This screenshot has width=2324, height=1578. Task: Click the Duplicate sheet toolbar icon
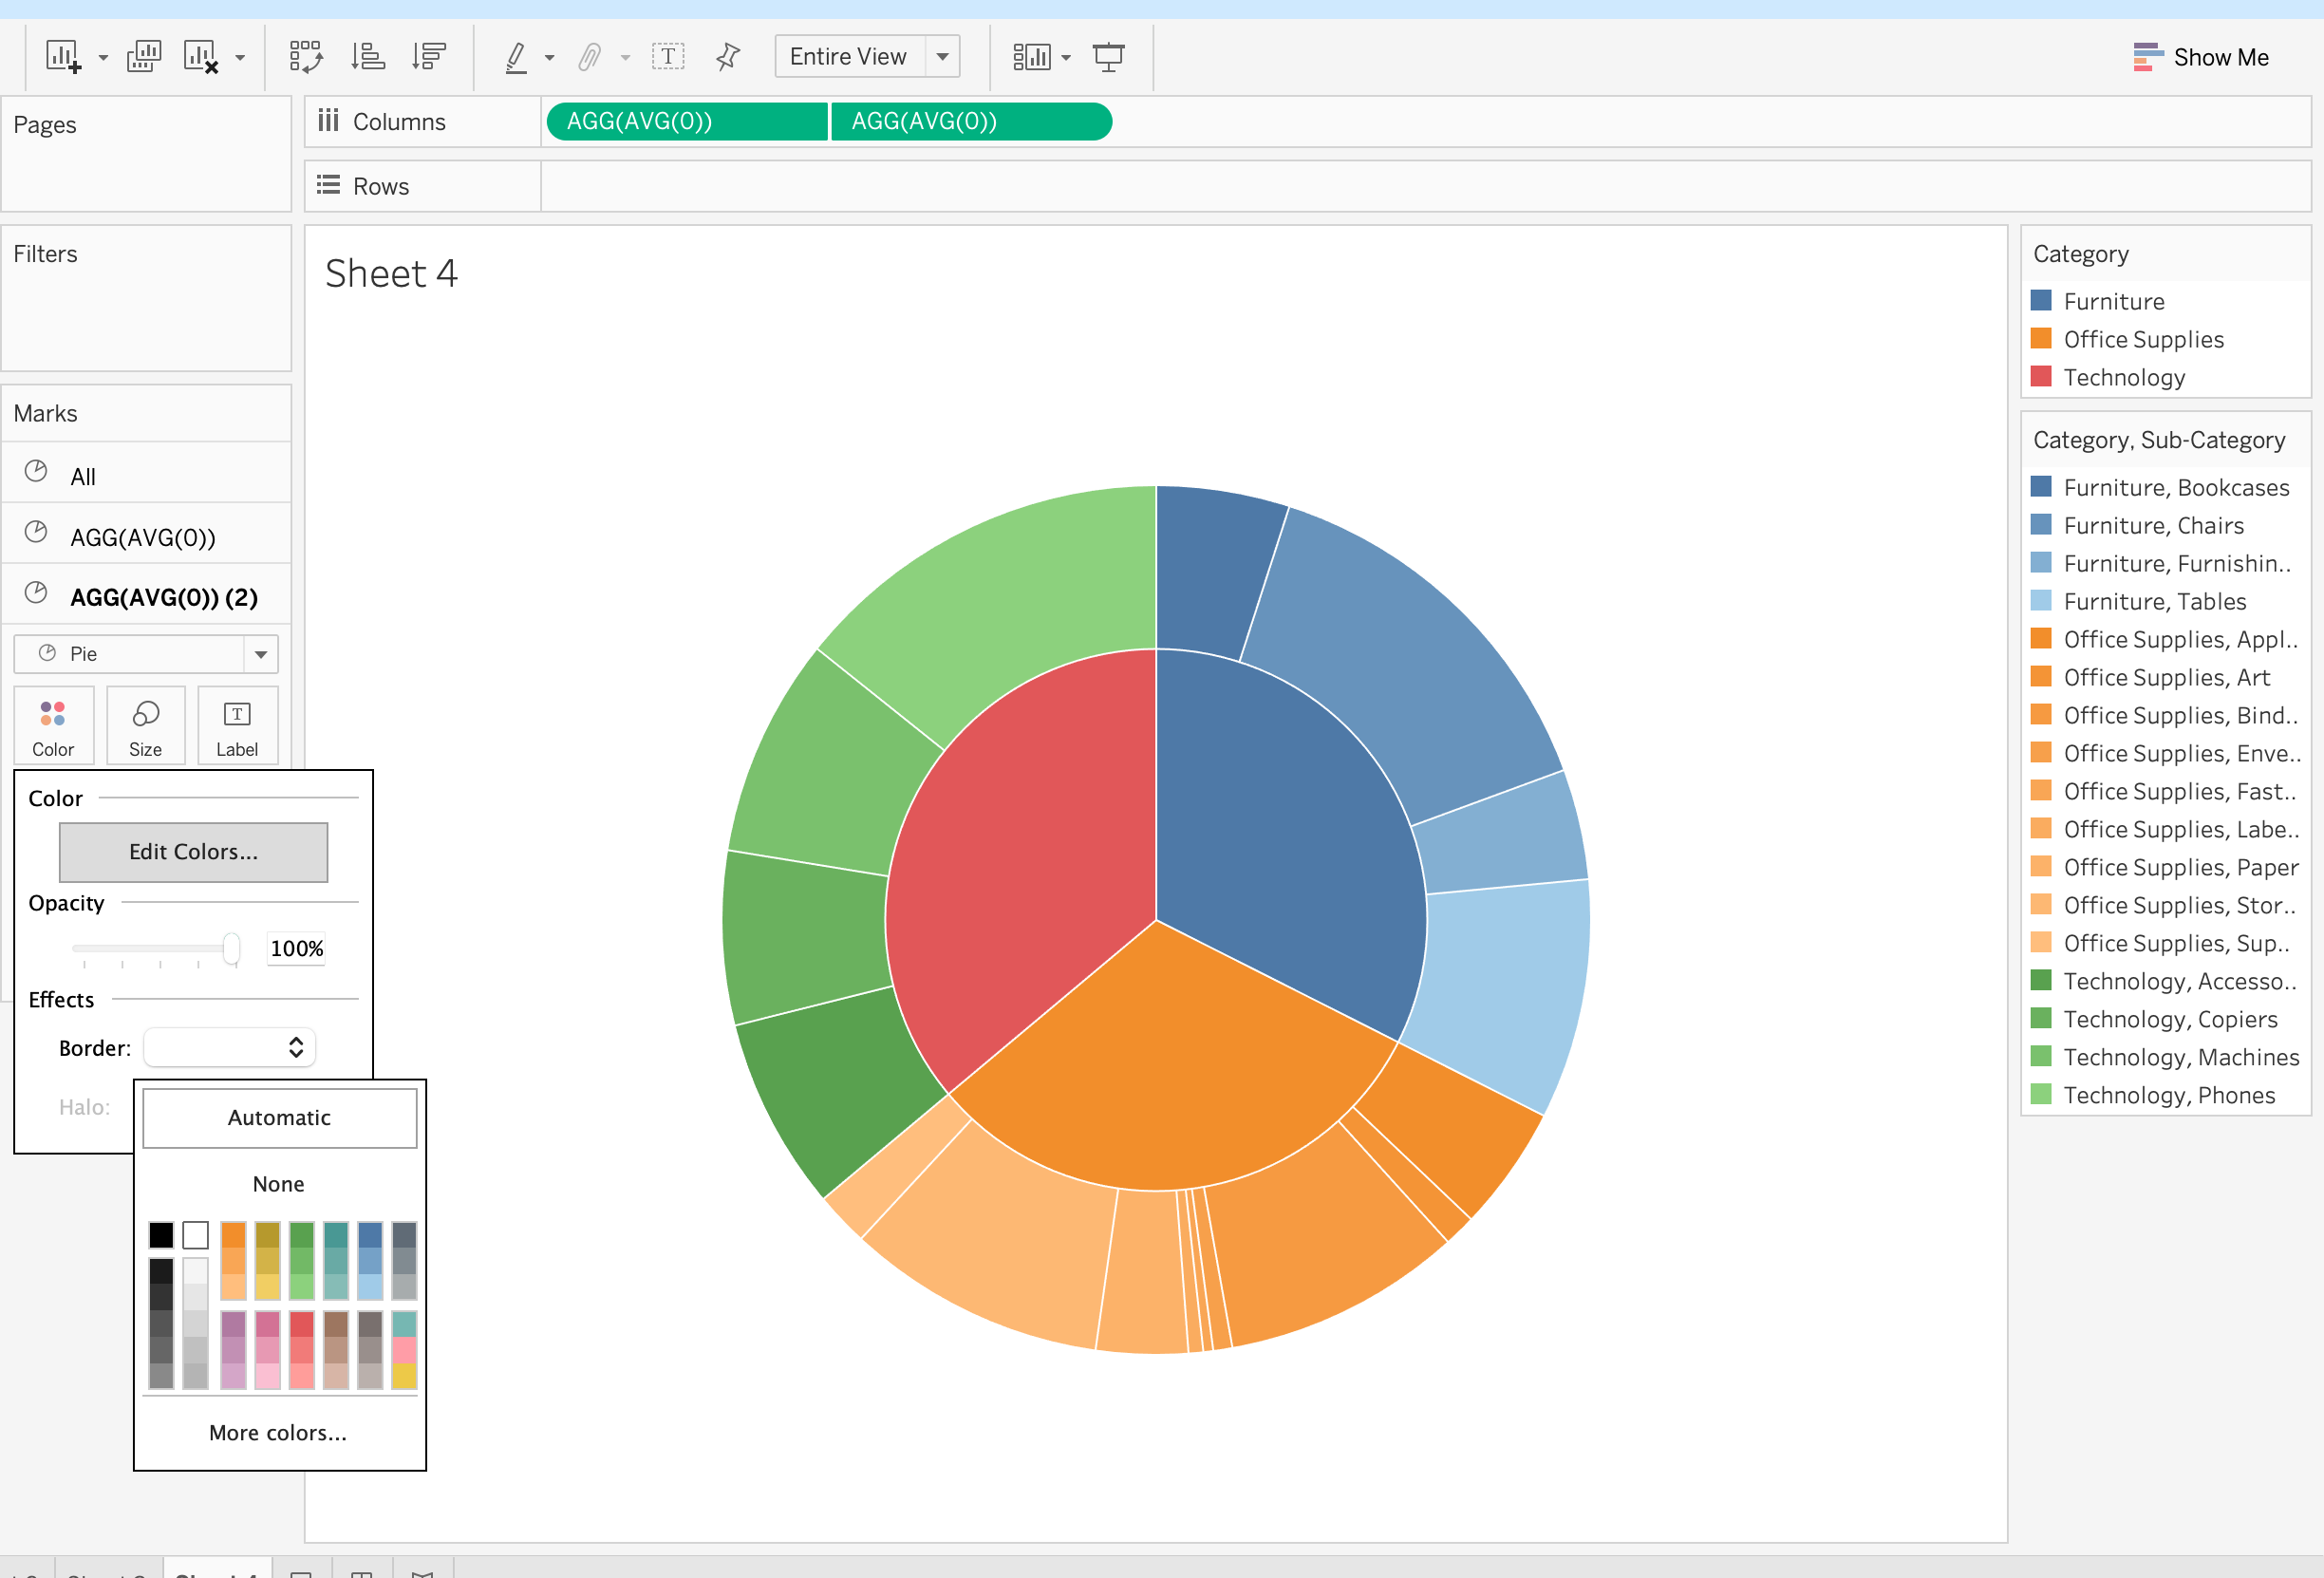[144, 57]
